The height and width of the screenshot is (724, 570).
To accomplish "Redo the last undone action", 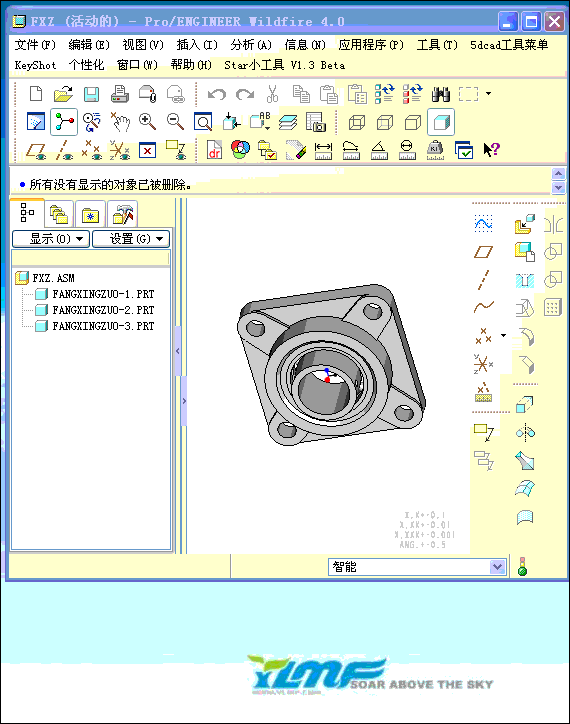I will [245, 95].
